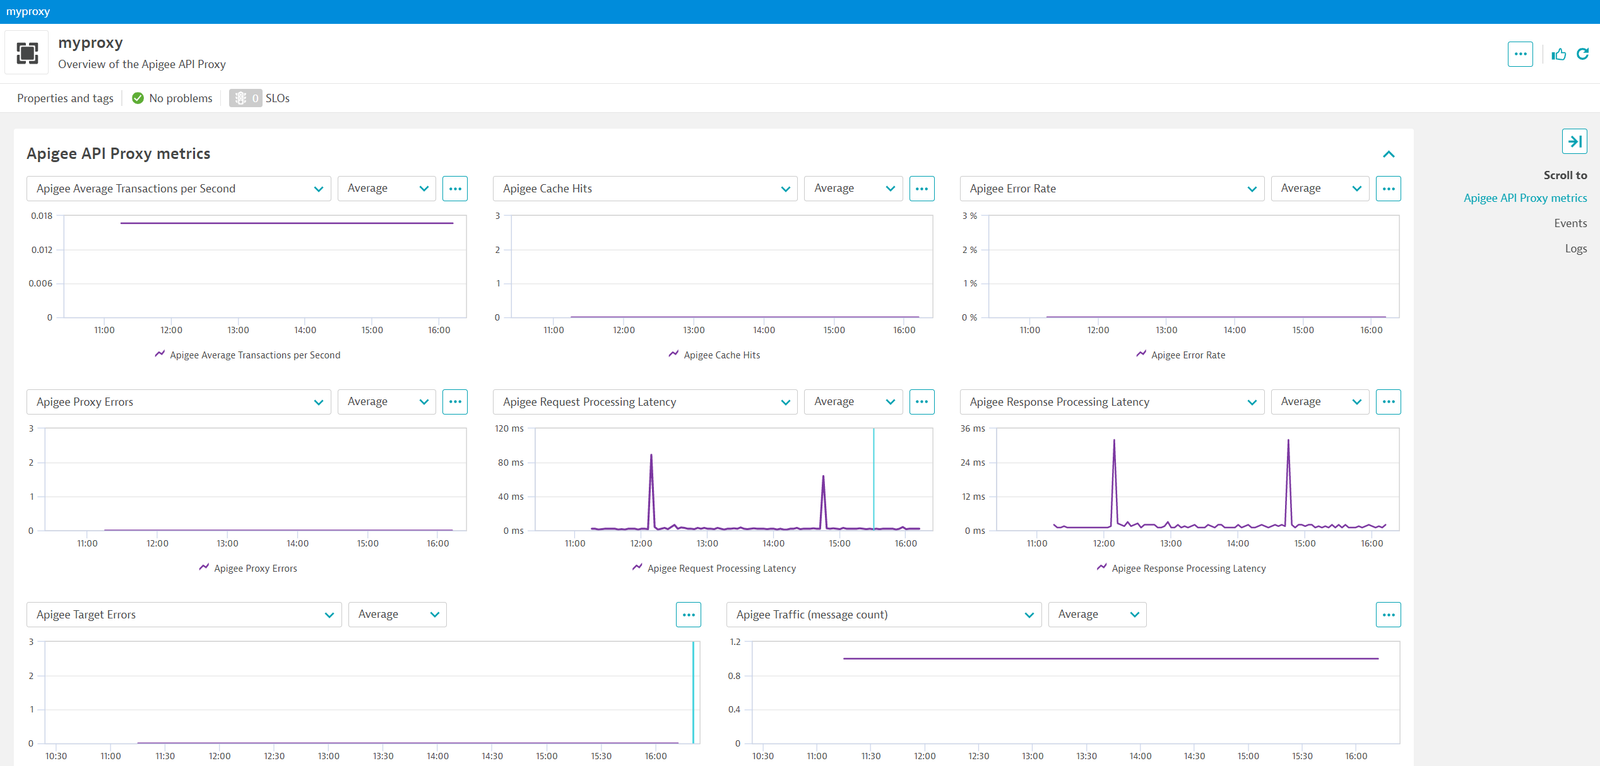This screenshot has width=1600, height=766.
Task: Click the myproxy browser tab title
Action: point(28,11)
